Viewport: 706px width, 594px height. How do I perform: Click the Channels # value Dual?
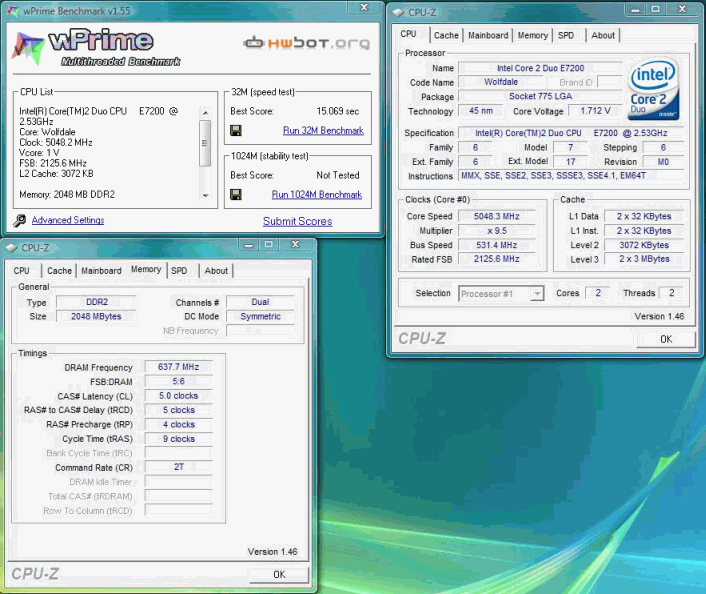click(260, 302)
